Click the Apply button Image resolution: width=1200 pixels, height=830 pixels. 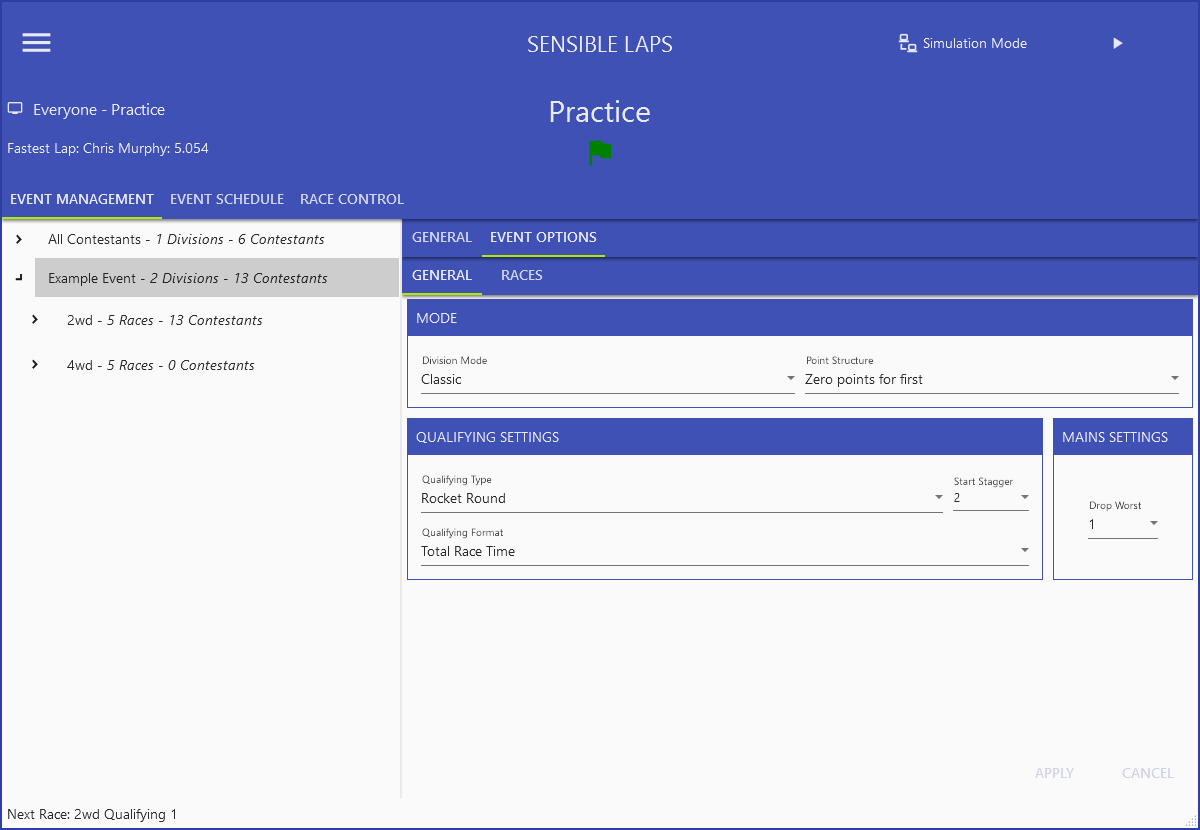1054,773
